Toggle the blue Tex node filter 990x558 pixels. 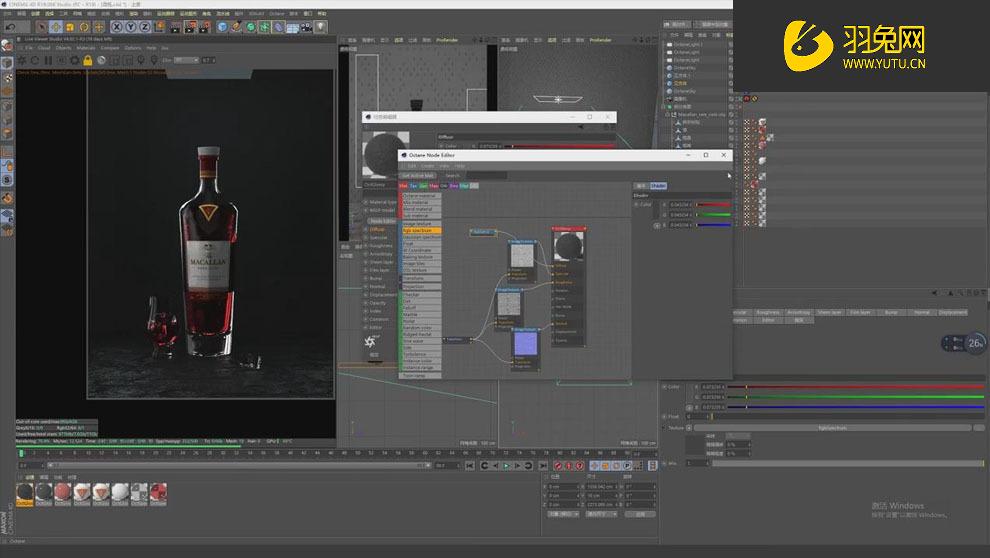pyautogui.click(x=414, y=186)
